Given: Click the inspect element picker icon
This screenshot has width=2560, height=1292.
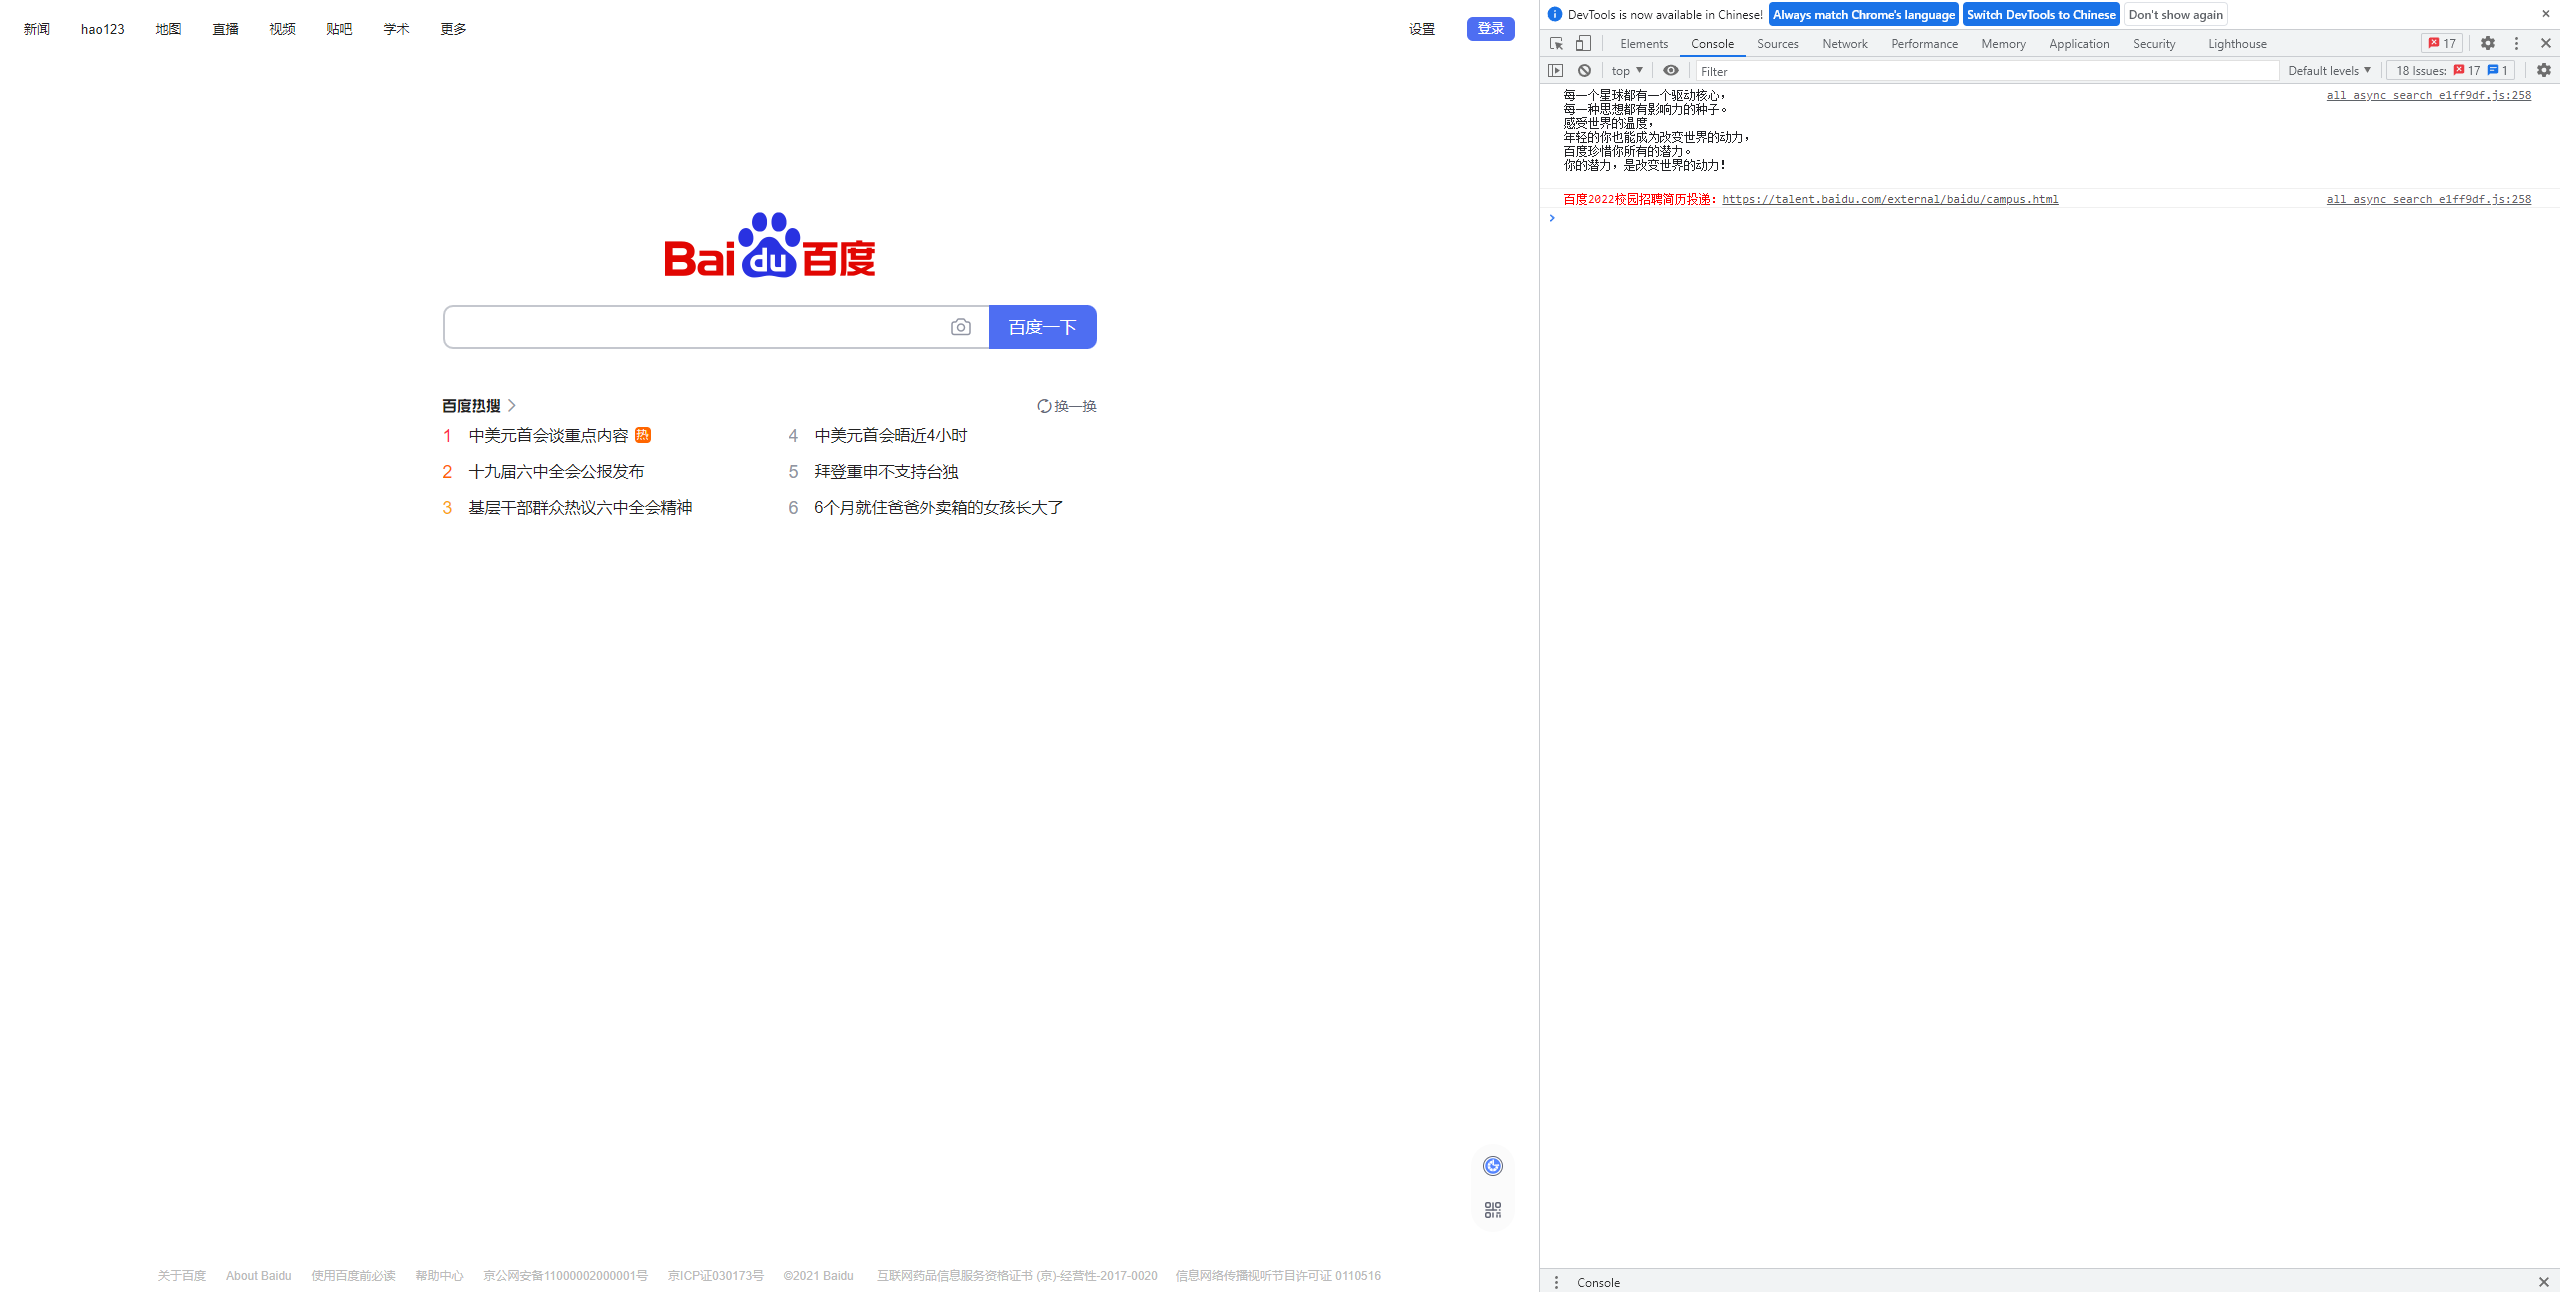Looking at the screenshot, I should tap(1556, 43).
